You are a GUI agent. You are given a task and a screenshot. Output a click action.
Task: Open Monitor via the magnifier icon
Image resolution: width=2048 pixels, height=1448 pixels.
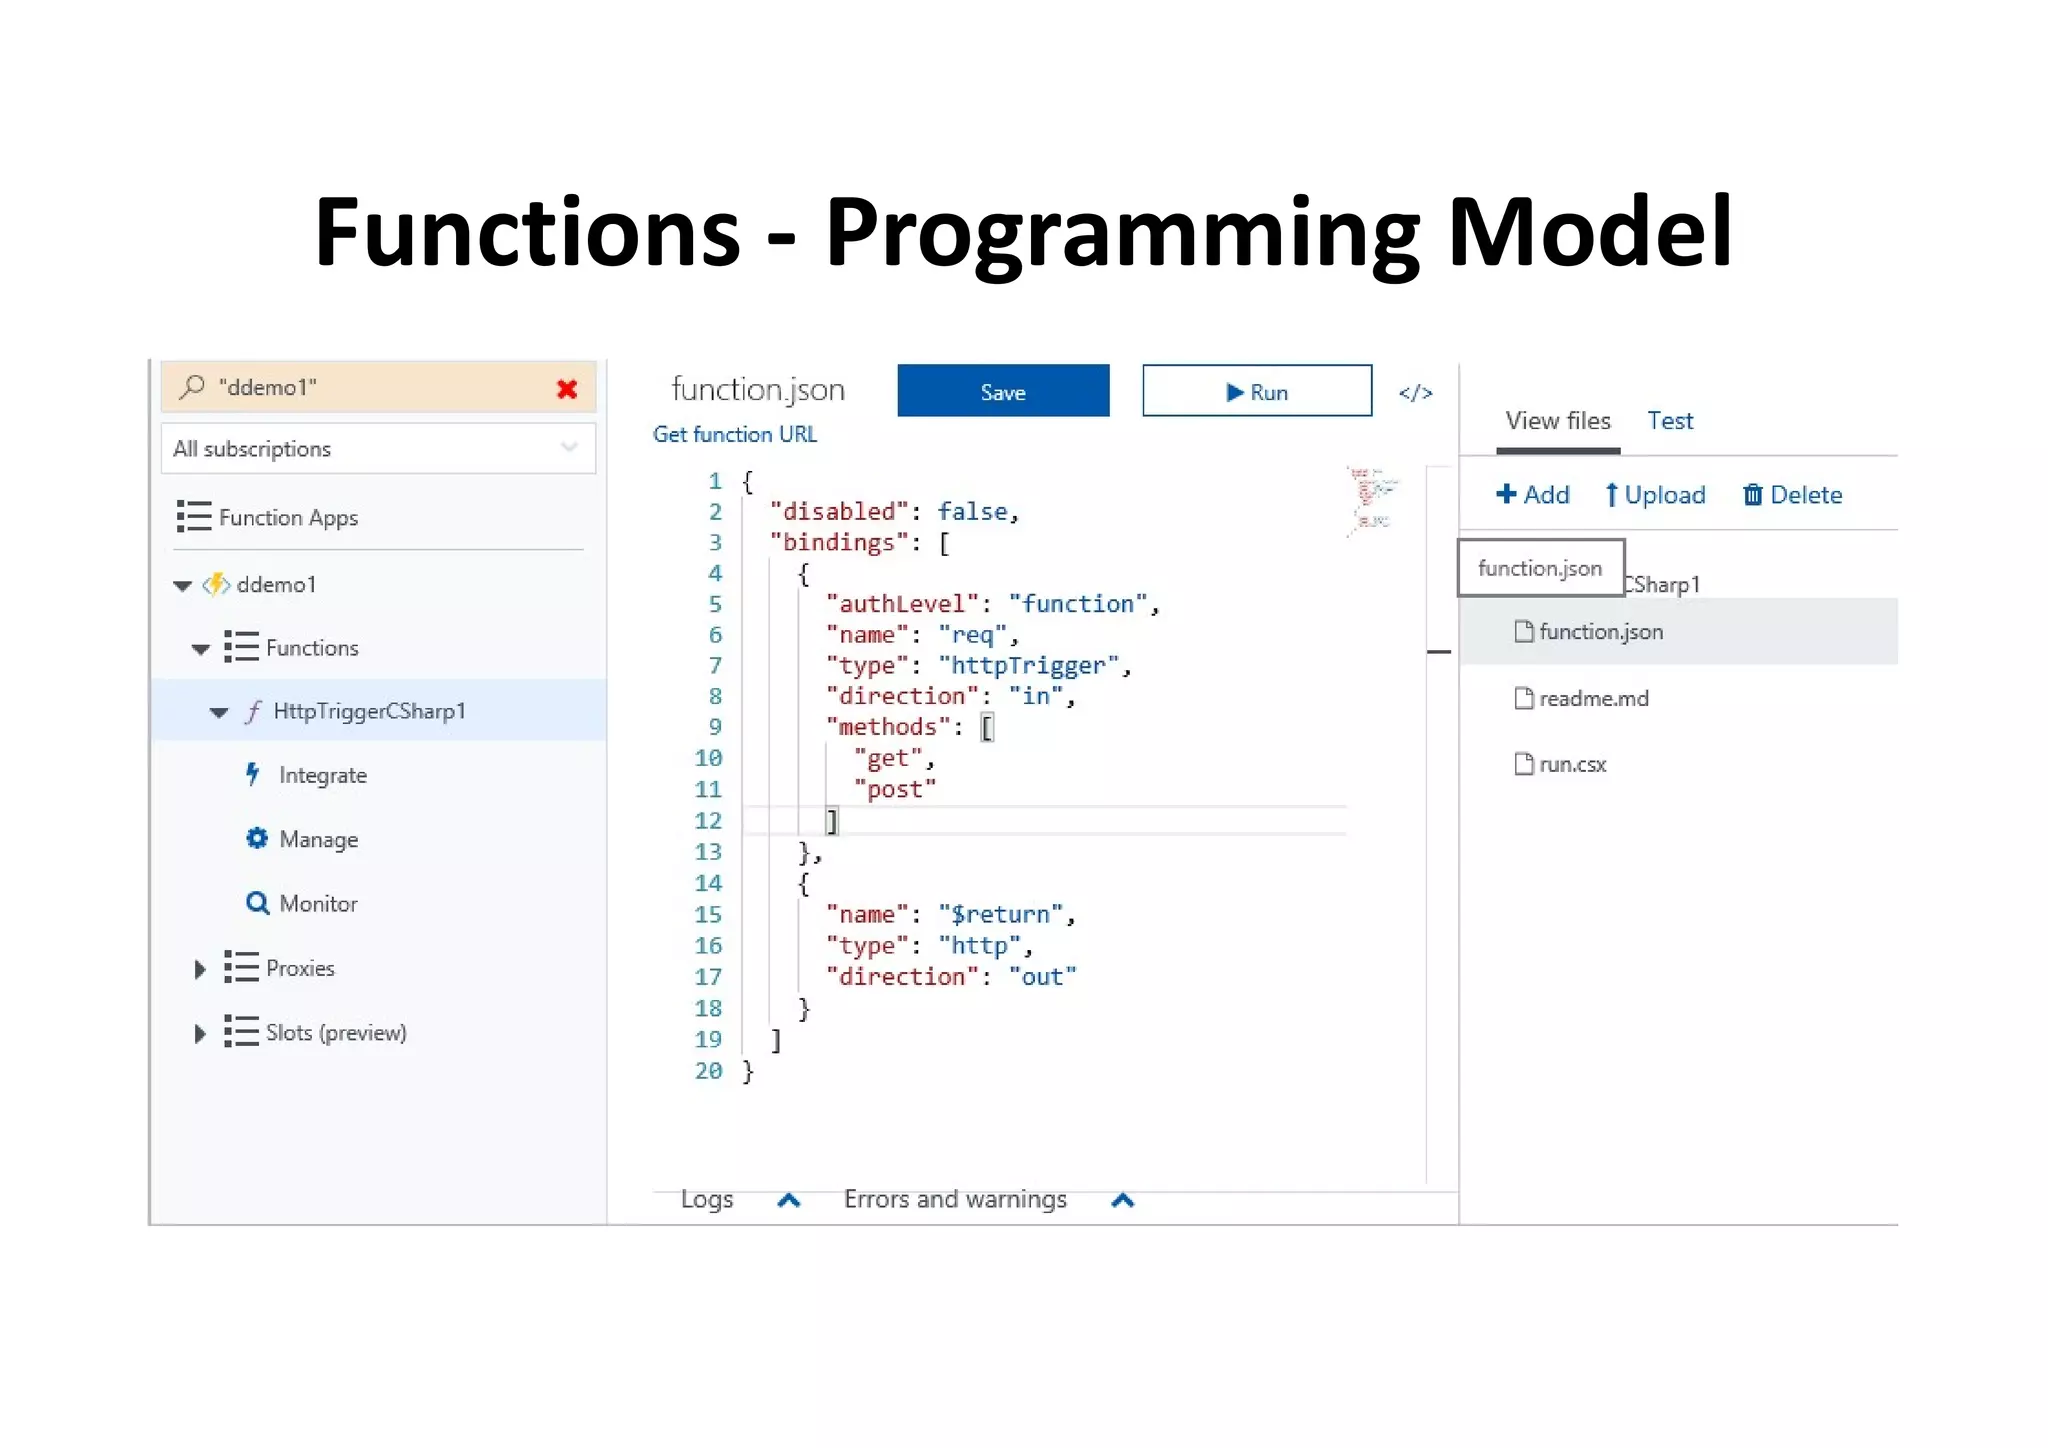pyautogui.click(x=257, y=903)
